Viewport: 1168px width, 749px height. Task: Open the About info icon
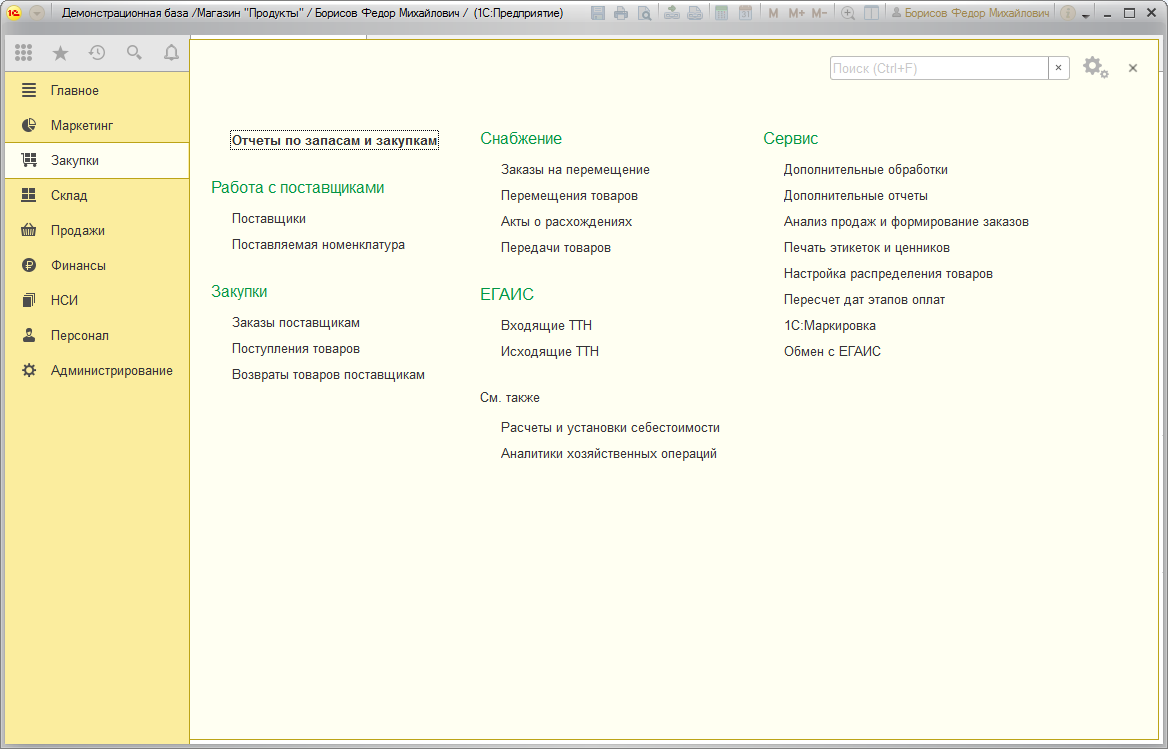(x=1067, y=13)
